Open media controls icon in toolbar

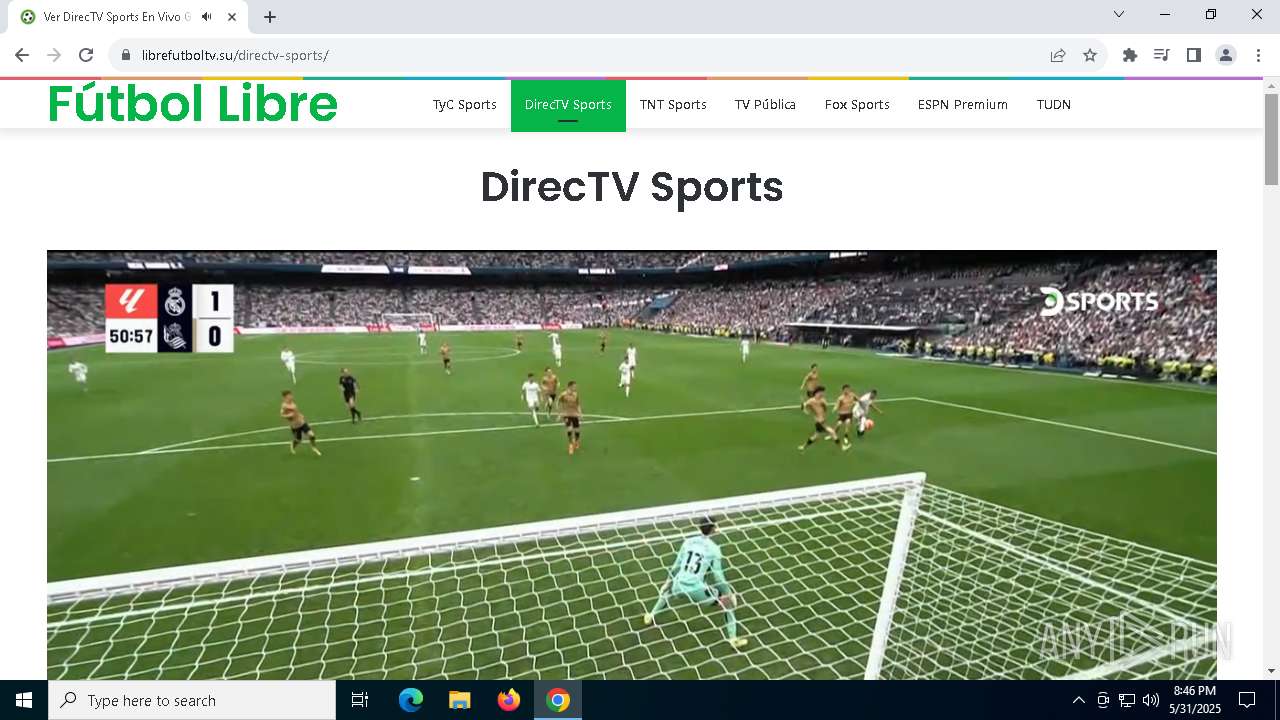(x=1162, y=55)
